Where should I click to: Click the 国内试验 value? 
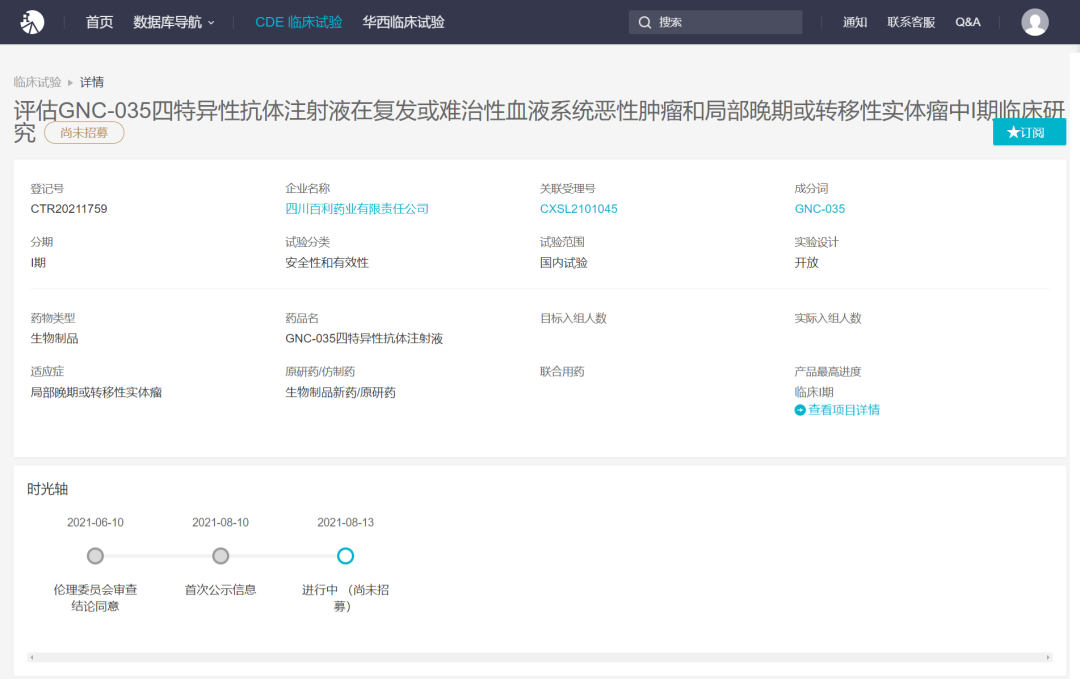click(x=563, y=262)
